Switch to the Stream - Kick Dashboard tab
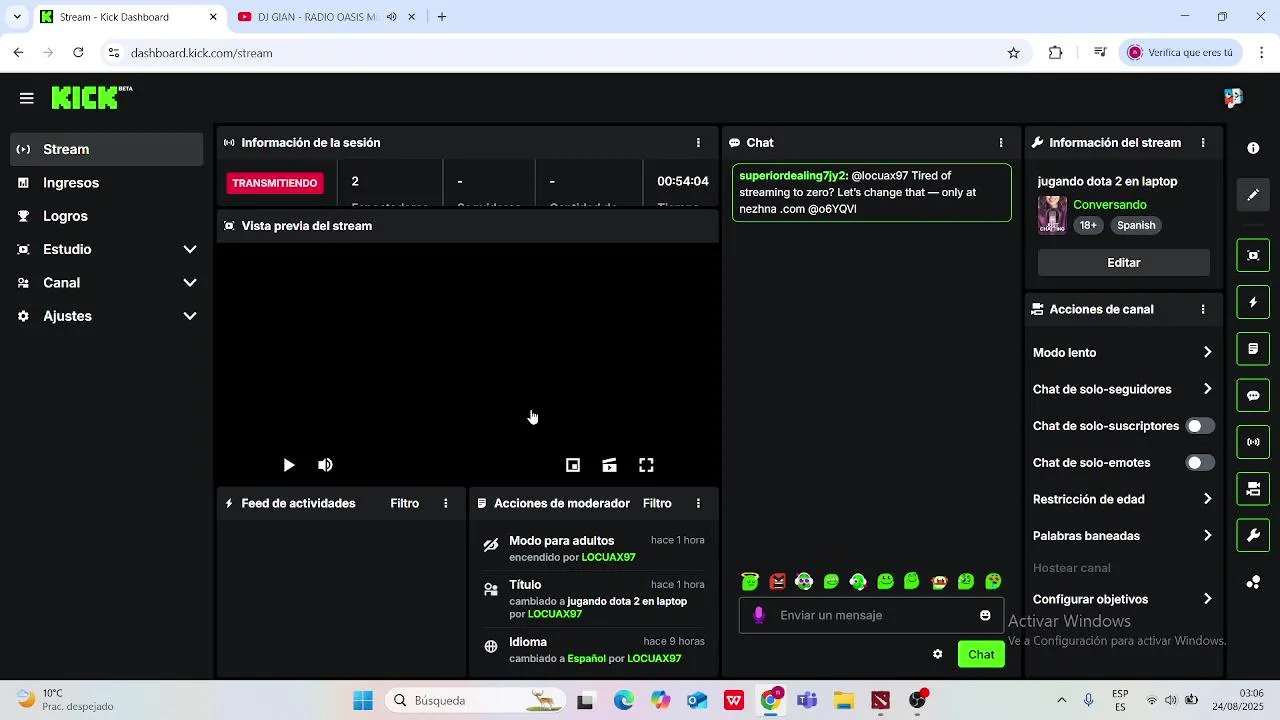 (128, 17)
